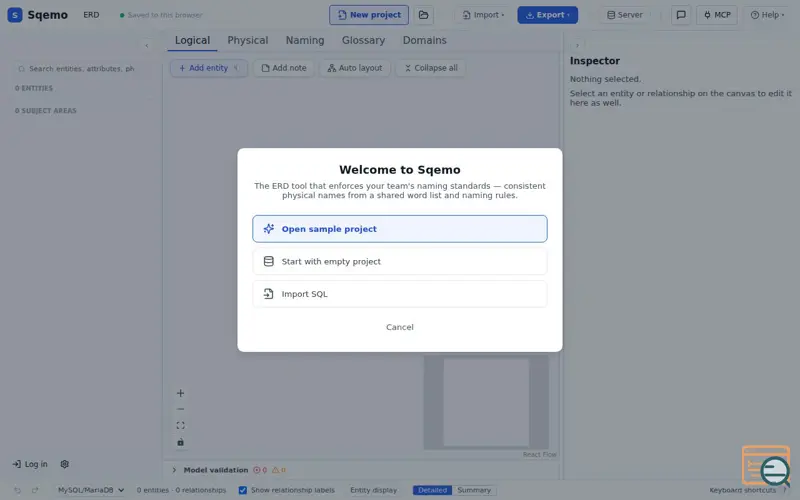The width and height of the screenshot is (800, 500).
Task: Switch to the Logical tab
Action: click(x=192, y=40)
